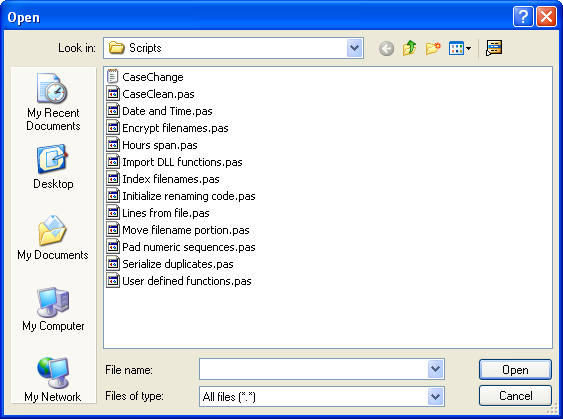Viewport: 563px width, 419px height.
Task: Create a new folder with toolbar icon
Action: (433, 48)
